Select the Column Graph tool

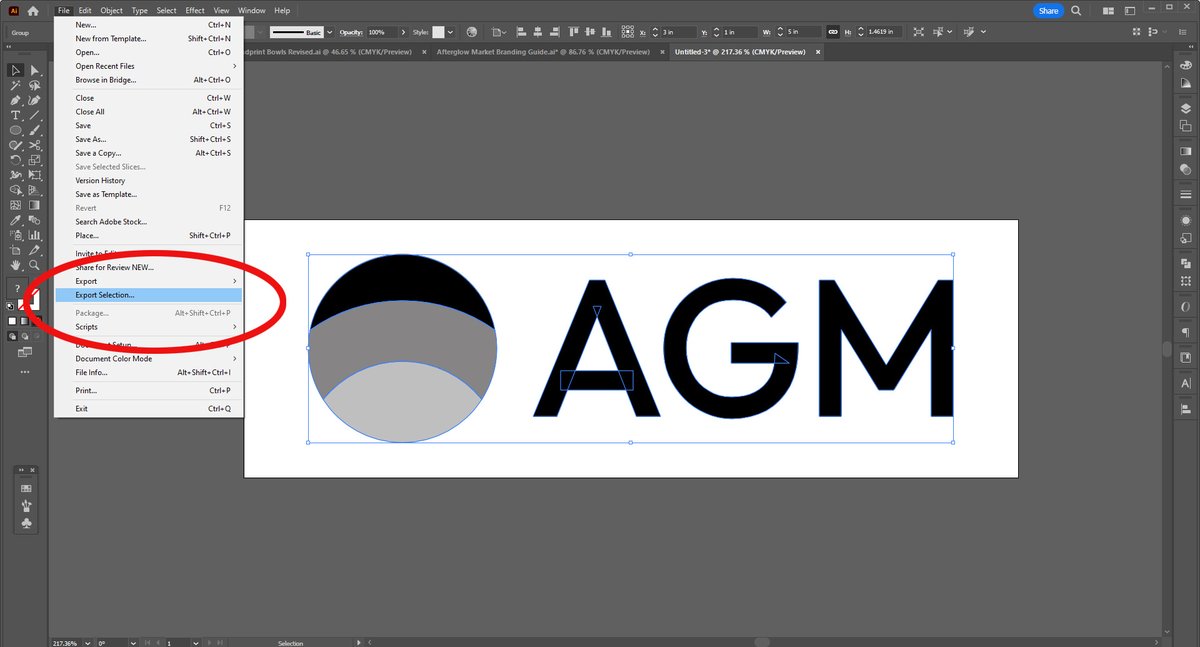click(x=34, y=235)
